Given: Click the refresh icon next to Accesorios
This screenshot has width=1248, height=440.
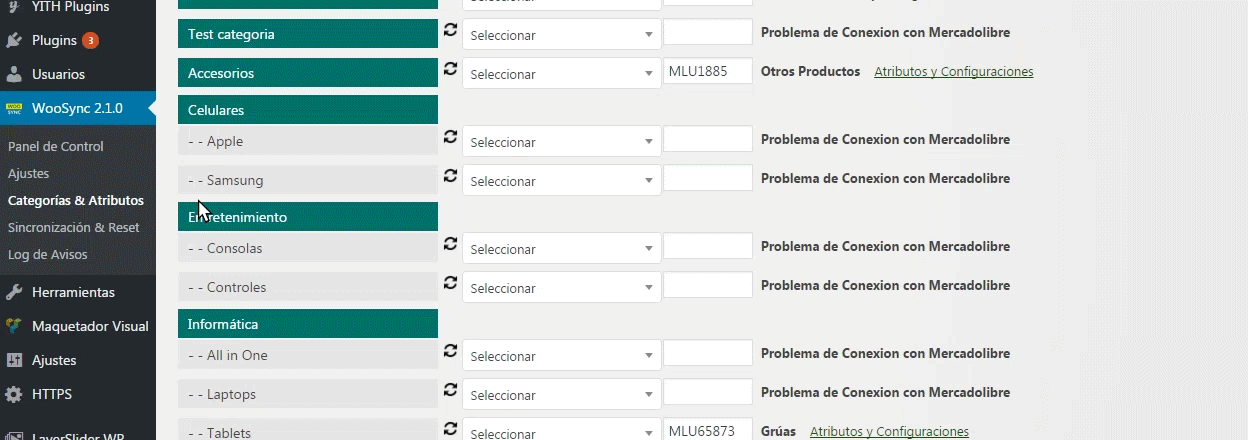Looking at the screenshot, I should (450, 70).
